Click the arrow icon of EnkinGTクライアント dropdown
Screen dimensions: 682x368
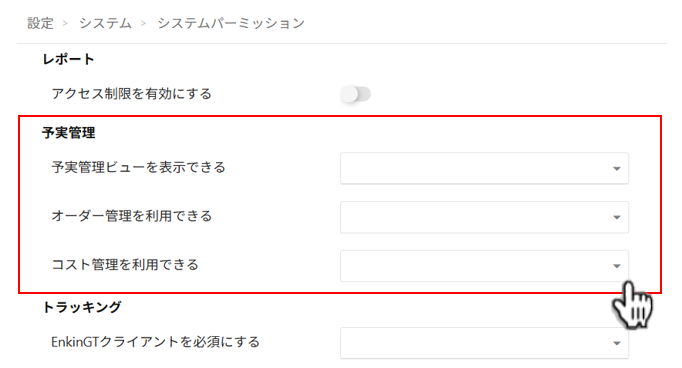point(617,344)
